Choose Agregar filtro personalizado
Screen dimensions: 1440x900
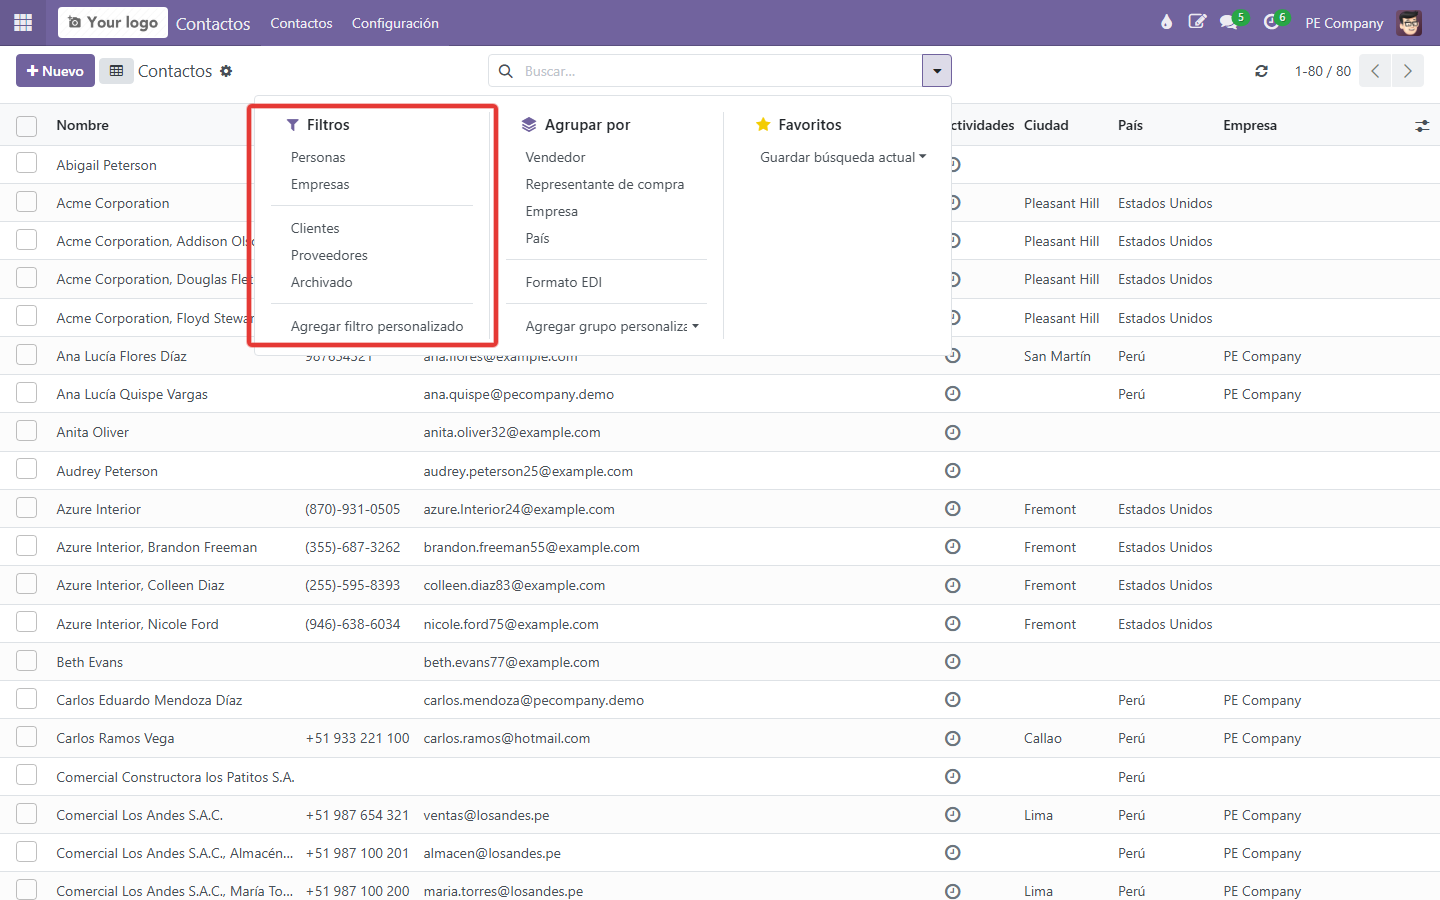[x=377, y=326]
